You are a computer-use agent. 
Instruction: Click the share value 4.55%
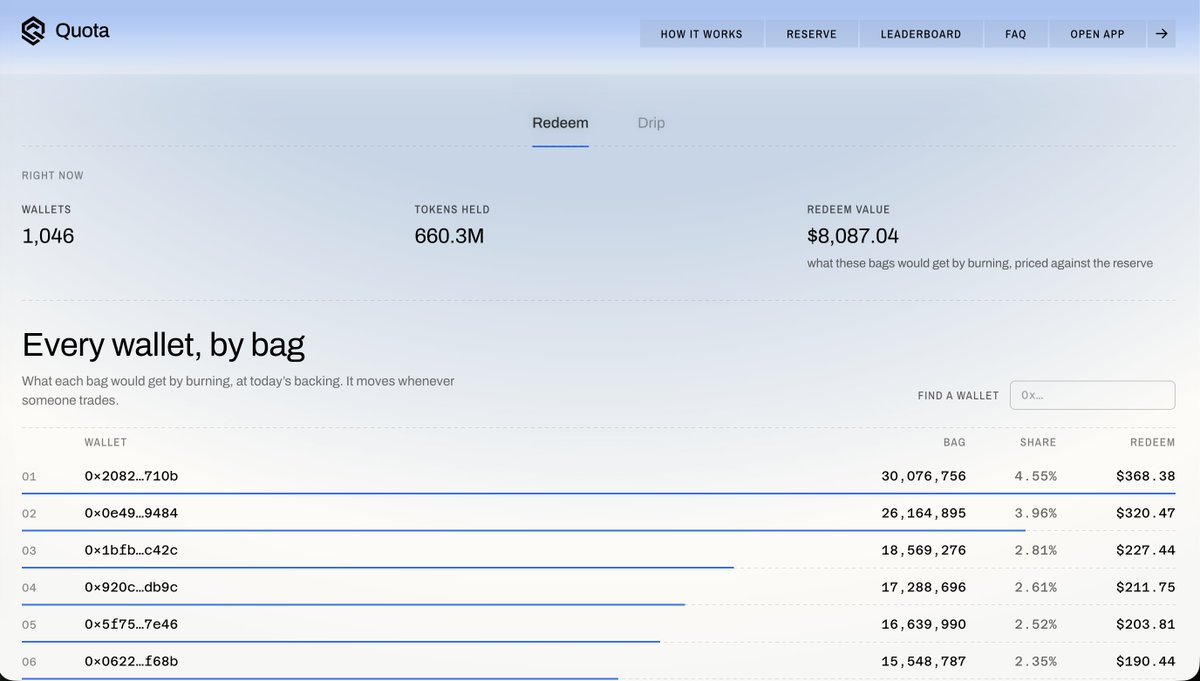[x=1035, y=476]
